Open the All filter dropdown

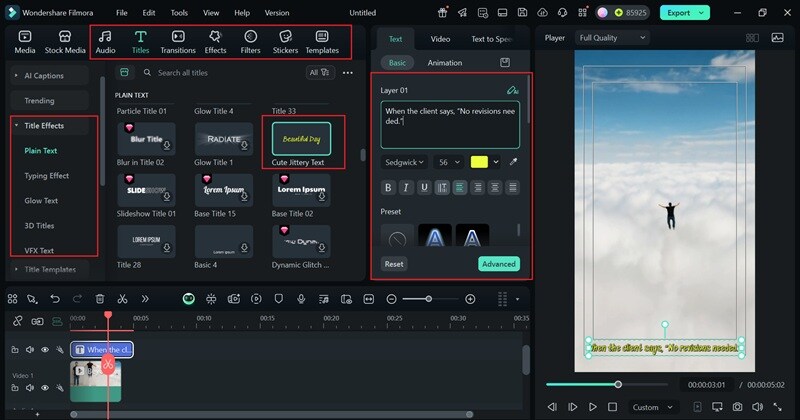pos(320,72)
